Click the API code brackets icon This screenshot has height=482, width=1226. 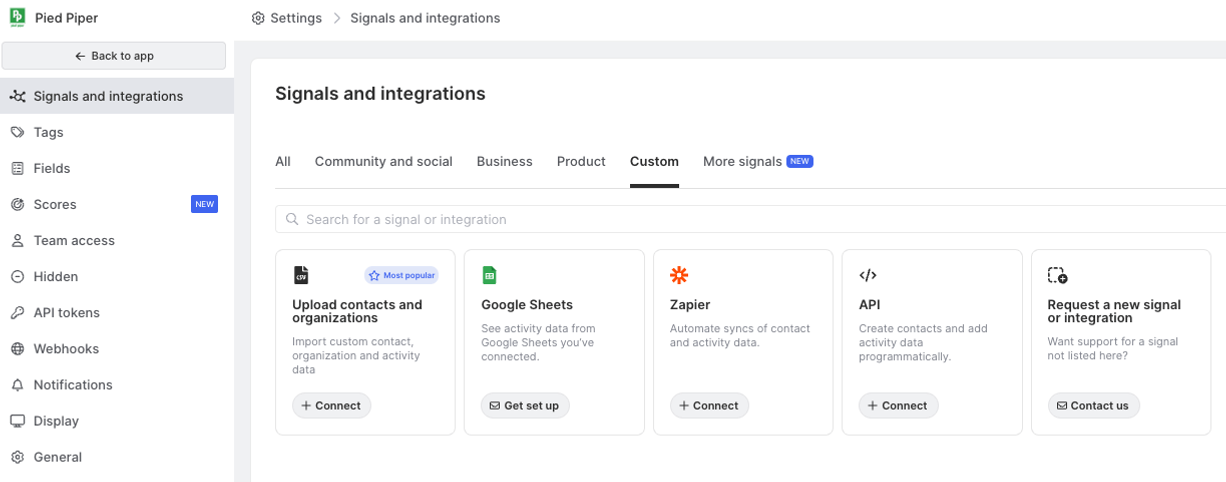click(868, 275)
